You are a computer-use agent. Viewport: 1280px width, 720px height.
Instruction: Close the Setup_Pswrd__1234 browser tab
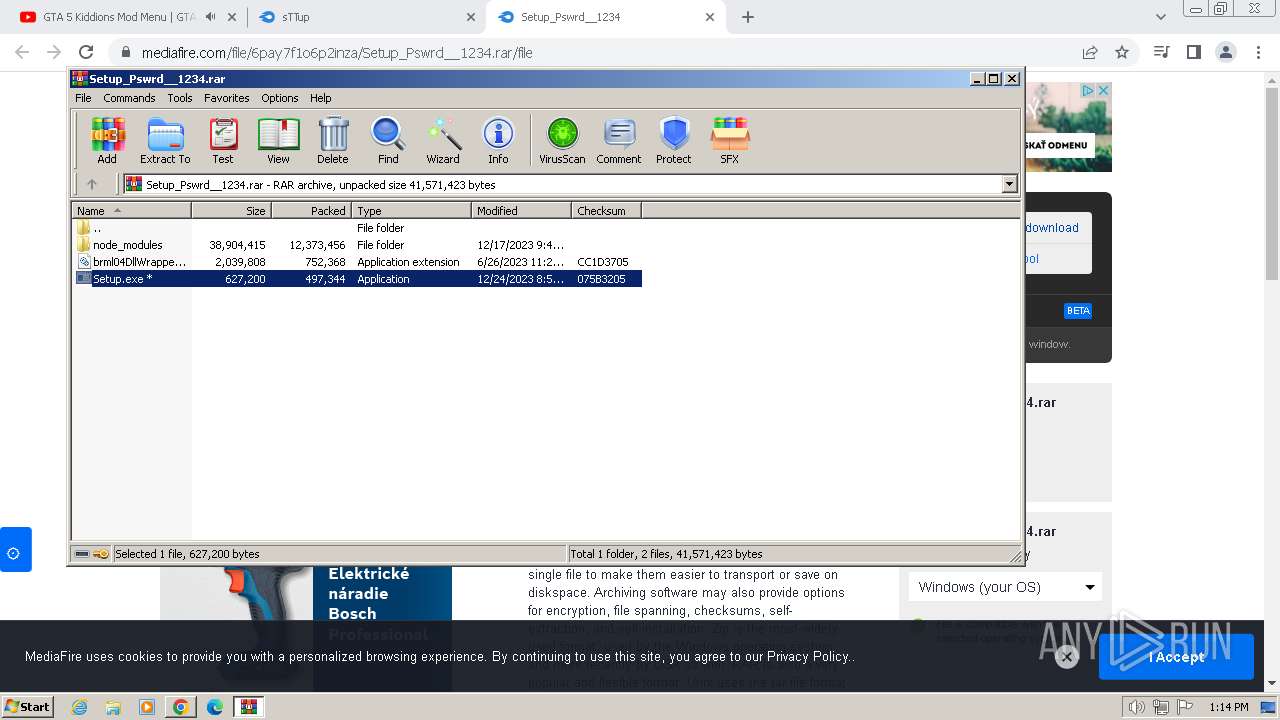coord(710,17)
